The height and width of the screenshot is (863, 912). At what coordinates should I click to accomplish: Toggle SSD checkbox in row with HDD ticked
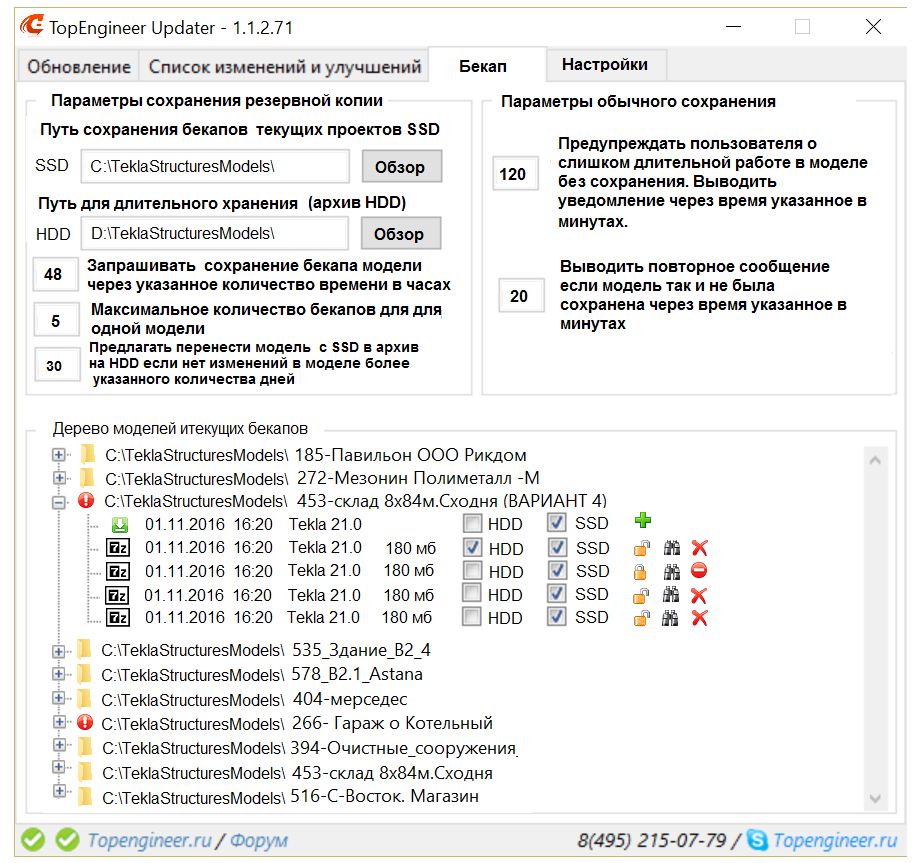[x=557, y=547]
